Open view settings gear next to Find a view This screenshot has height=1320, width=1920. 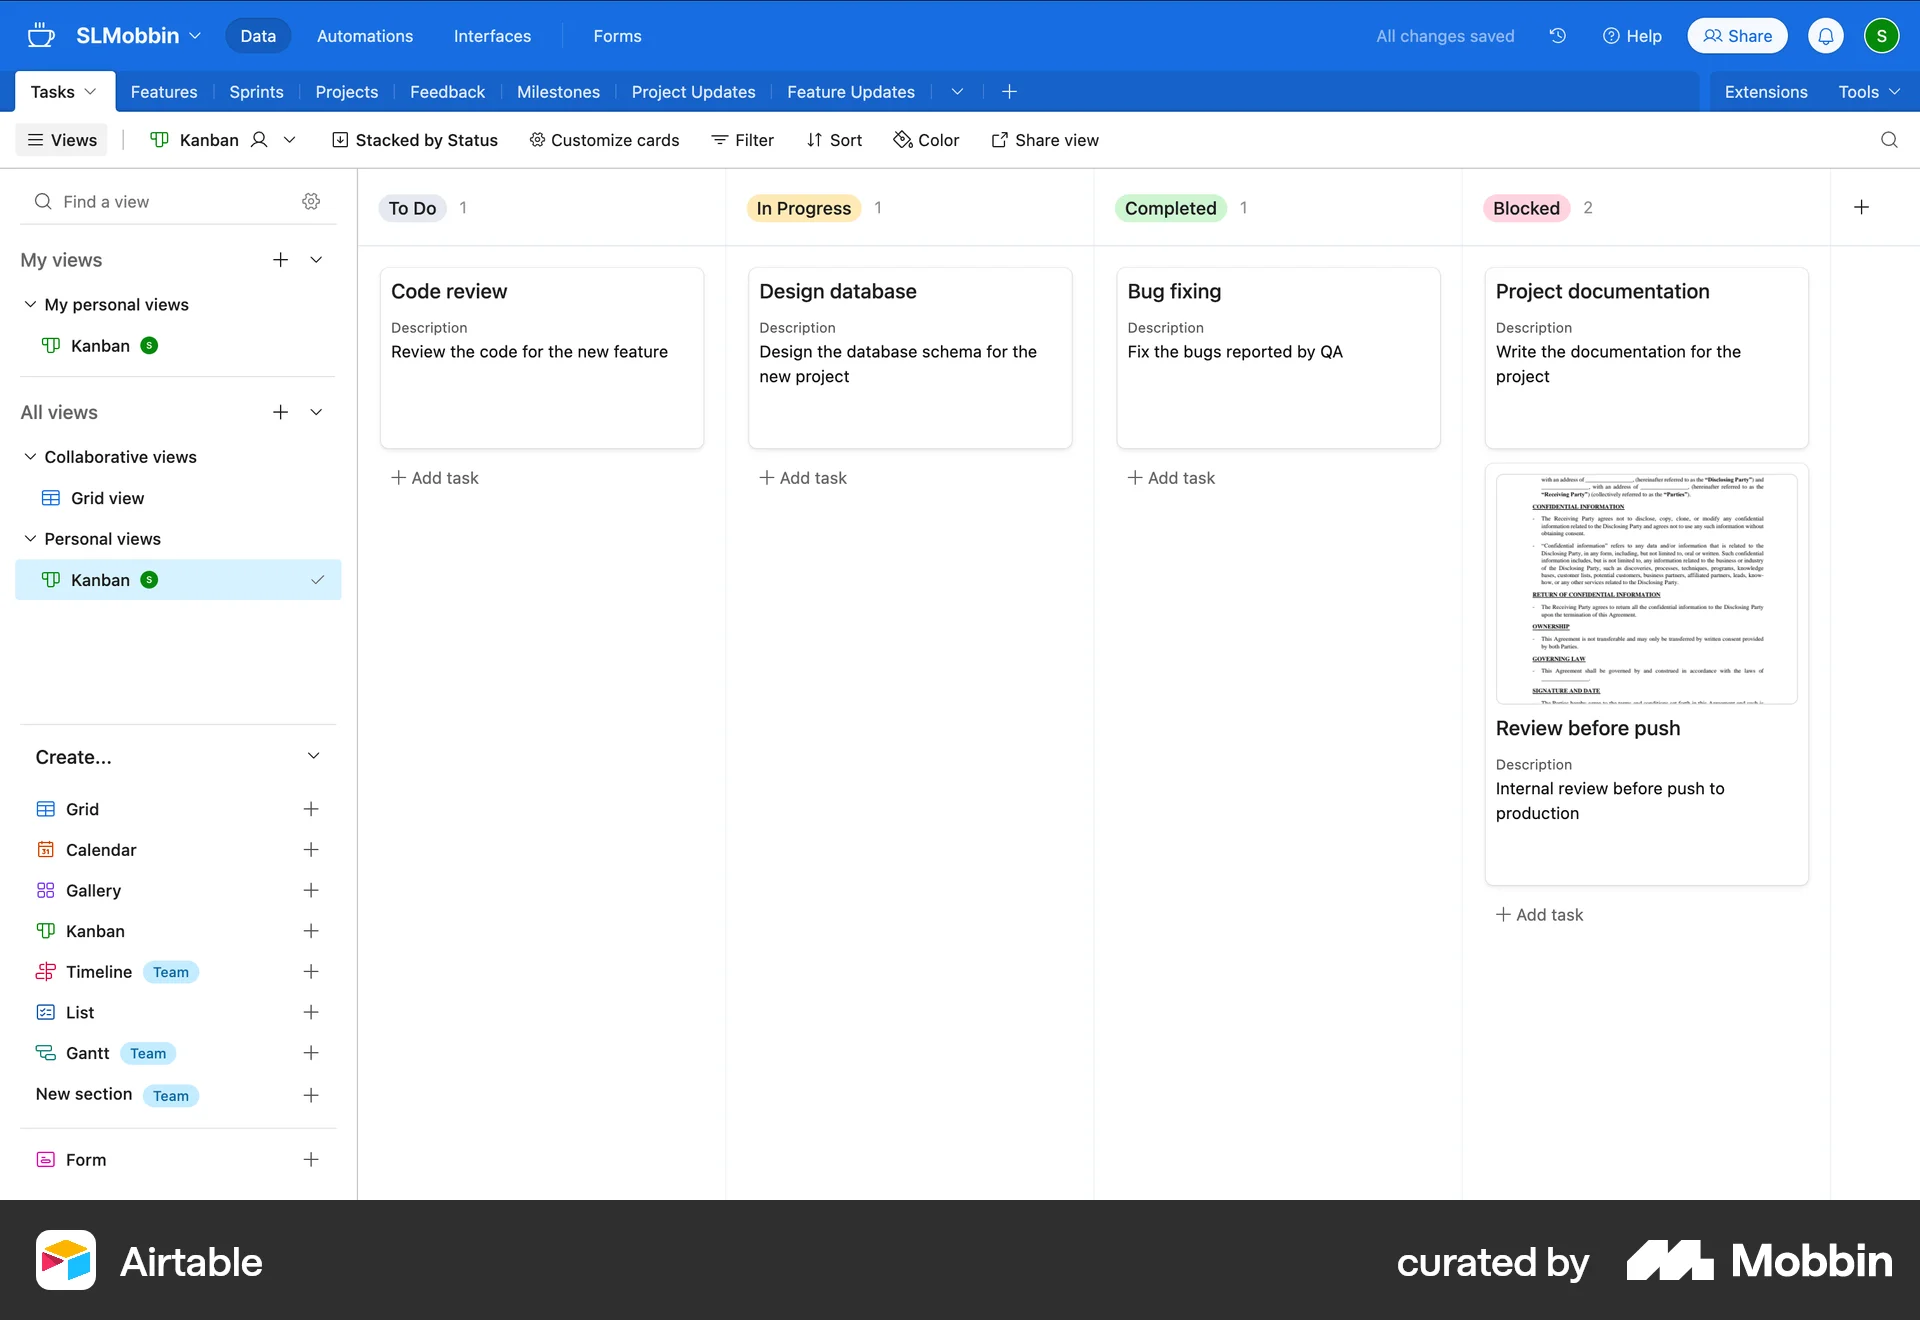310,201
